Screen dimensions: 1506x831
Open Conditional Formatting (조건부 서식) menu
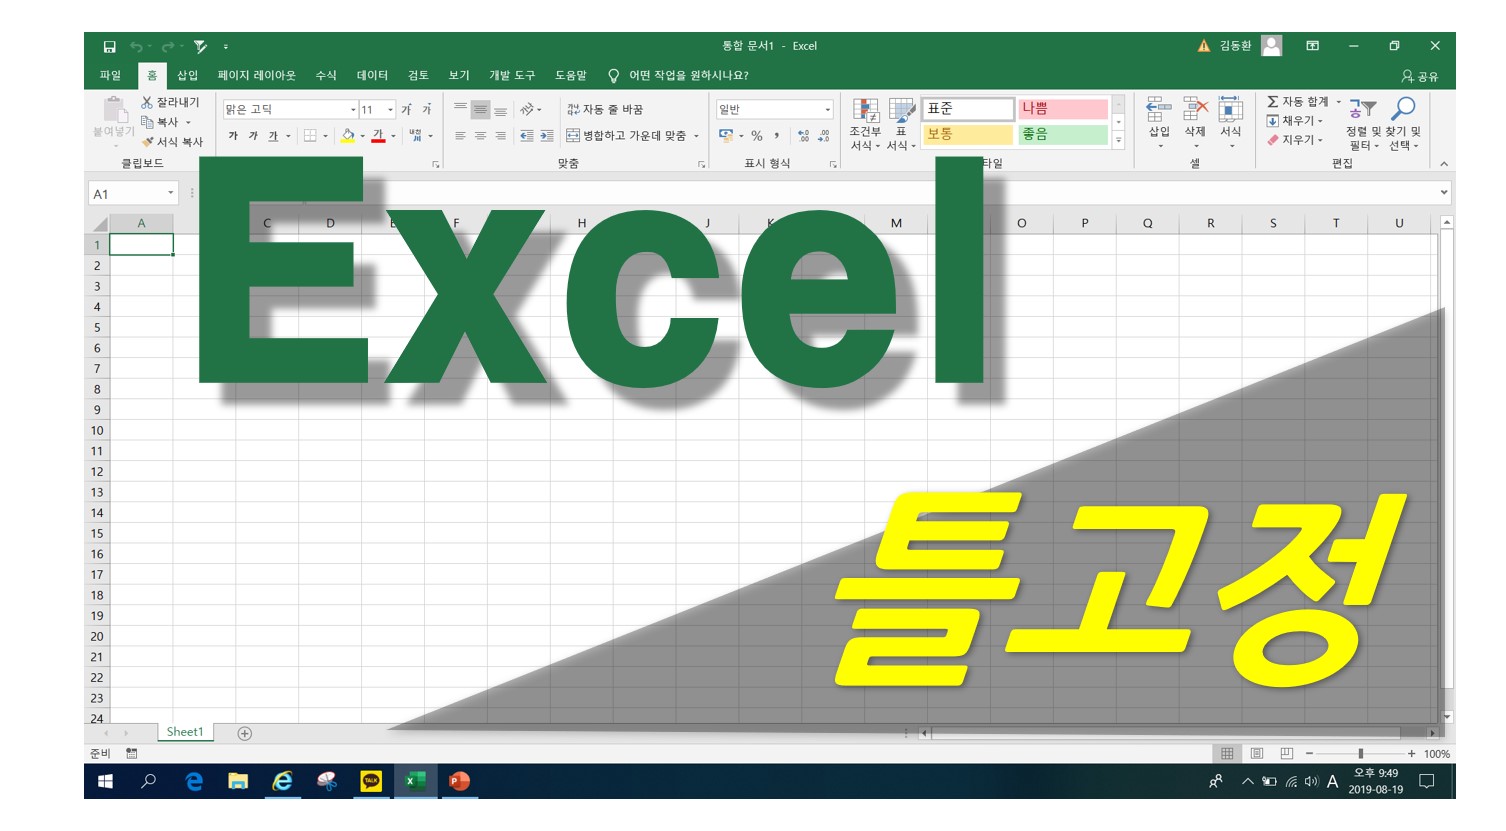(865, 124)
